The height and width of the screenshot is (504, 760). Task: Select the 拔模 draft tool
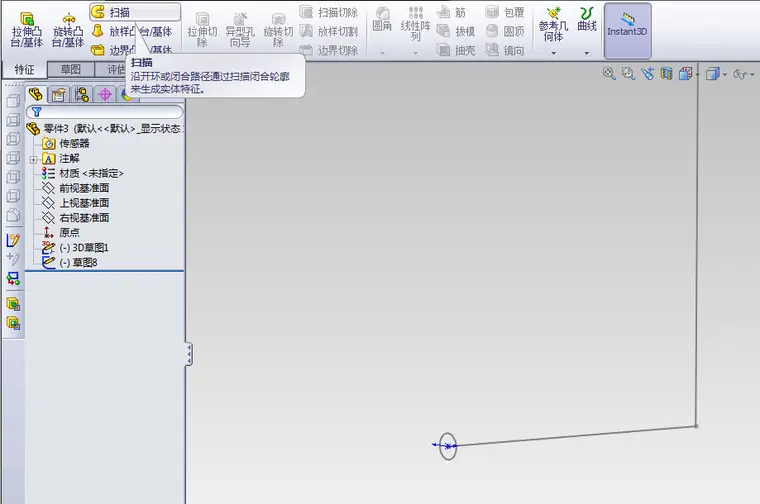pyautogui.click(x=456, y=32)
